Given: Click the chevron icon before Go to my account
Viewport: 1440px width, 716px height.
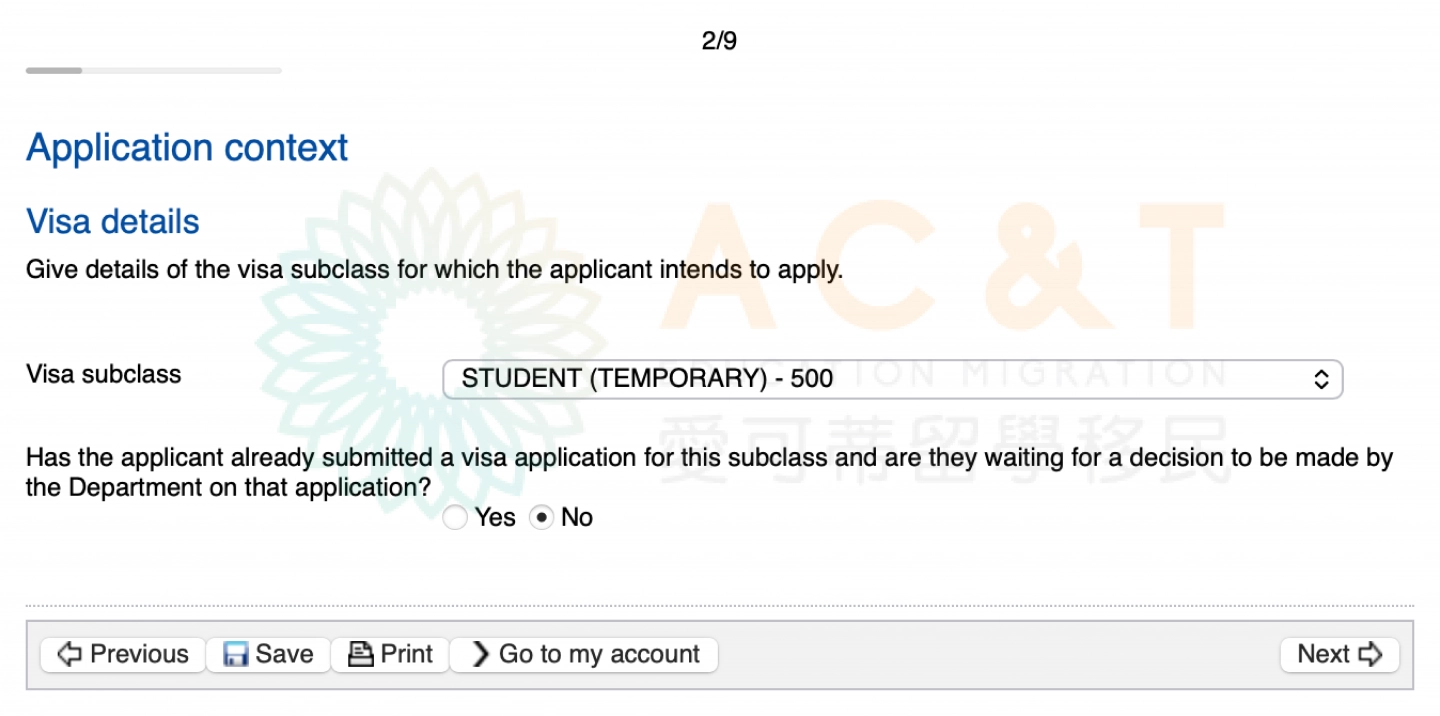Looking at the screenshot, I should click(481, 654).
